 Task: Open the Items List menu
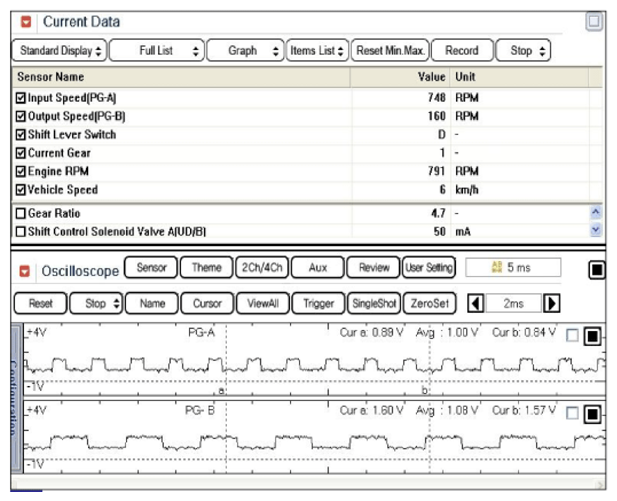tap(316, 50)
